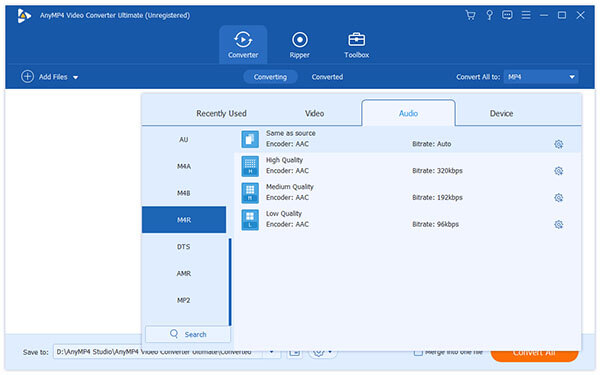This screenshot has height=375, width=600.
Task: Click the 'Bitrate: 96kbps' value
Action: pos(435,224)
